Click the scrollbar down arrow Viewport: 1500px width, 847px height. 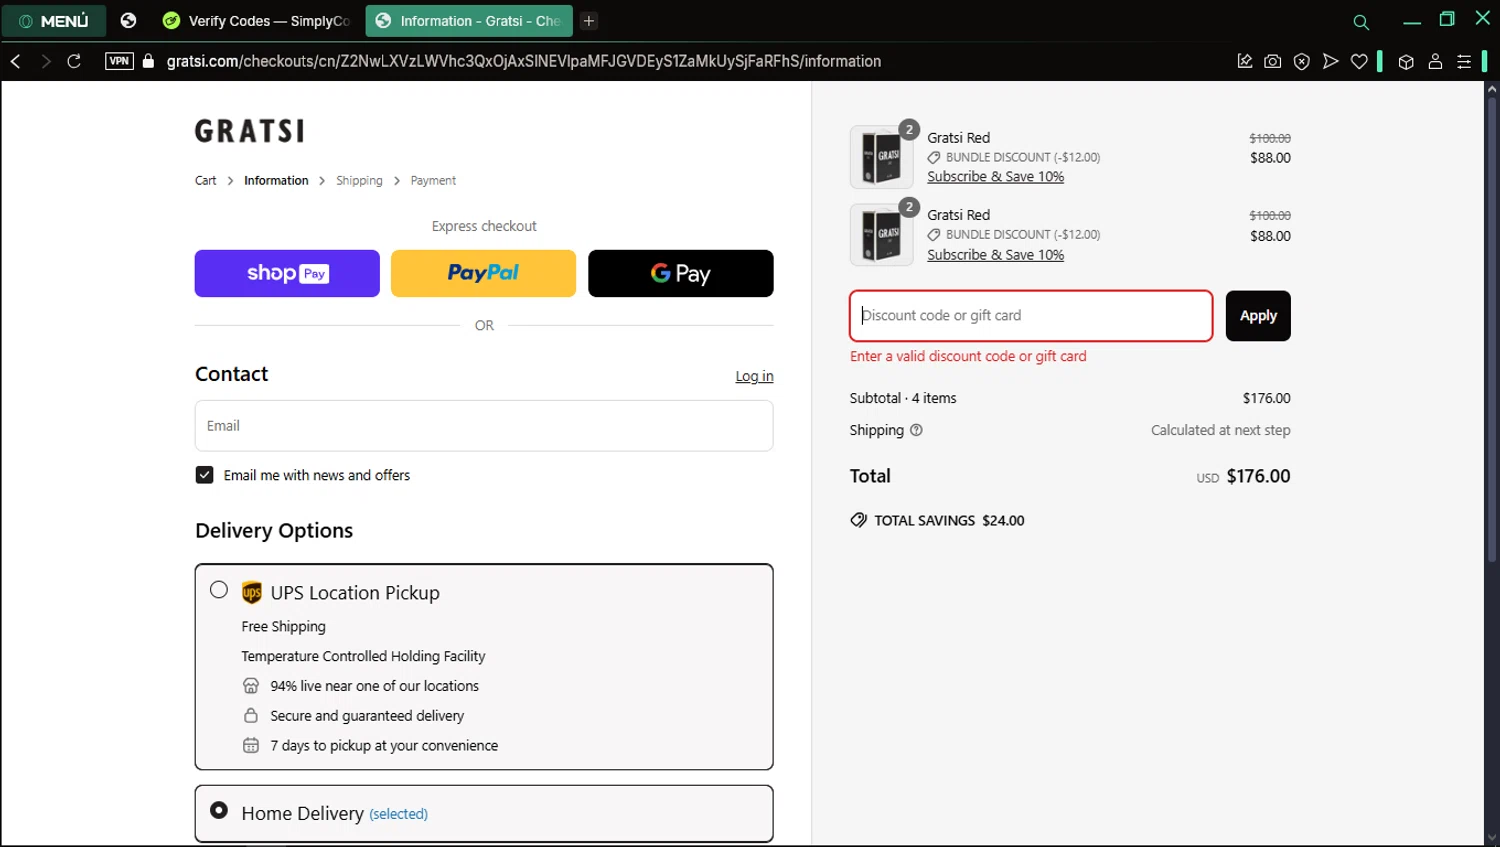1492,838
